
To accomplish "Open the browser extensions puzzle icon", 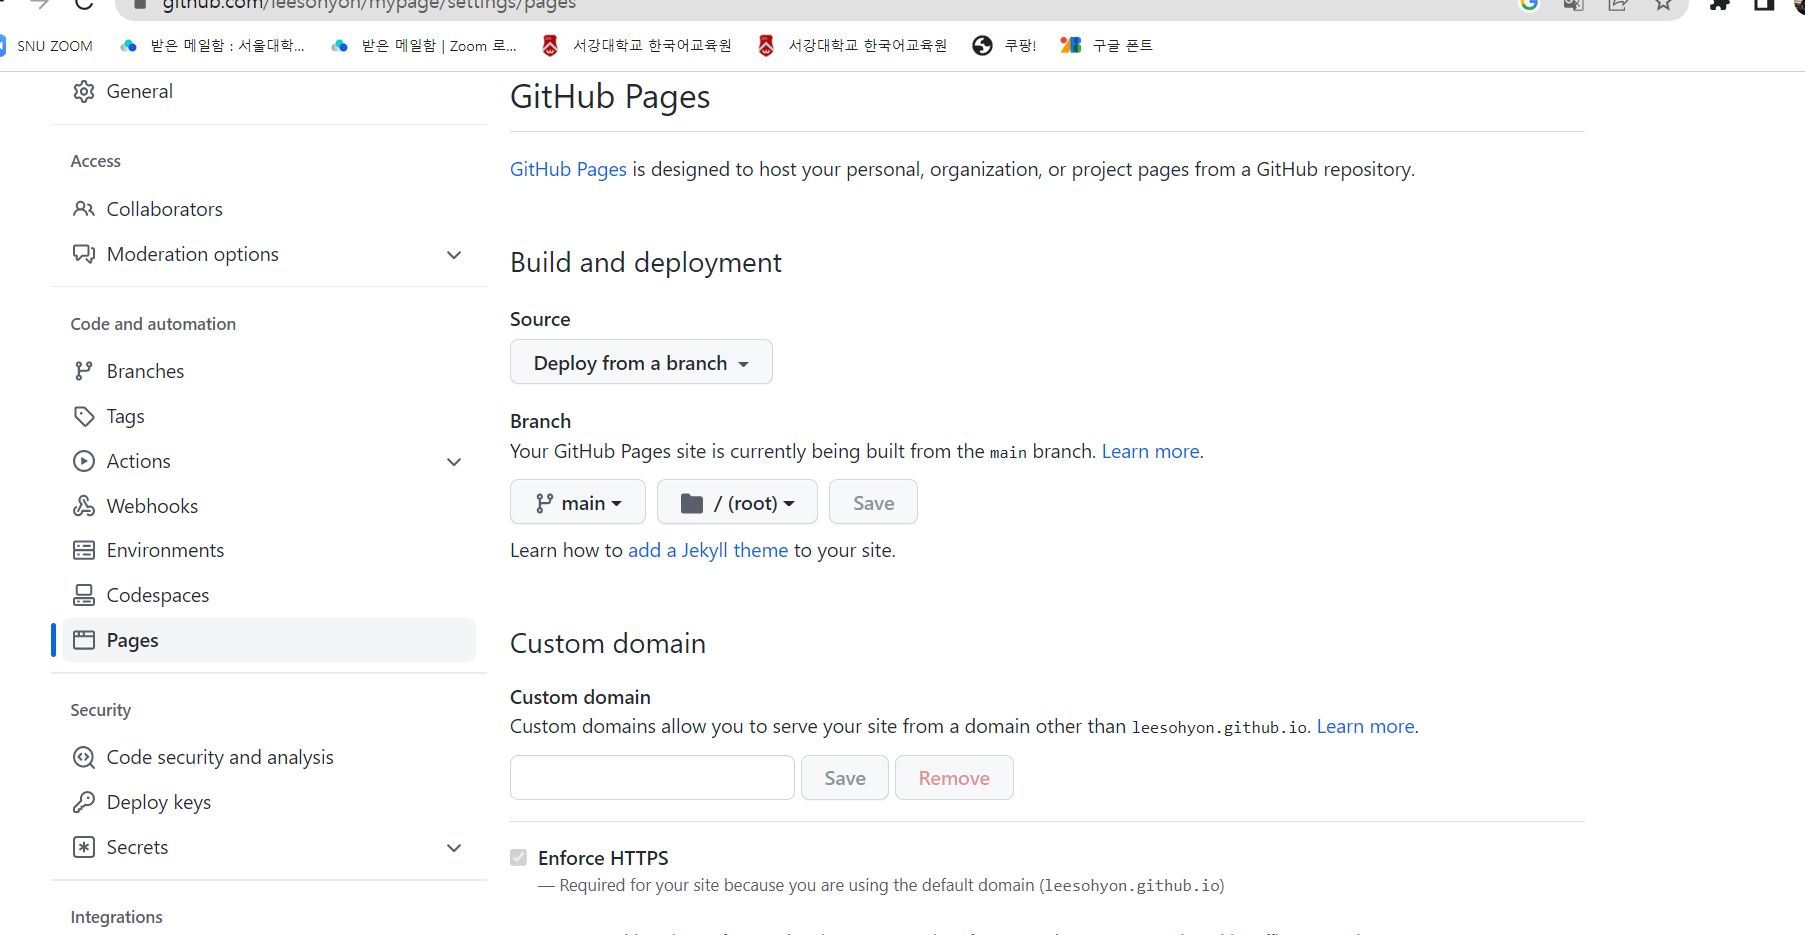I will coord(1720,4).
